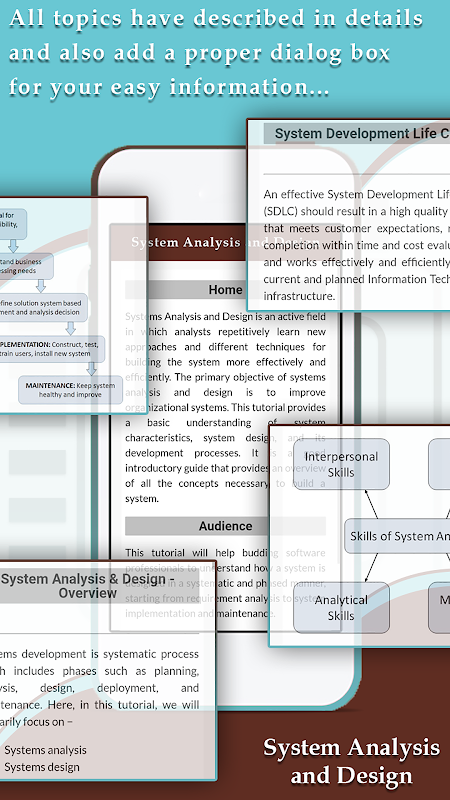Click the SDLC description paragraph
The image size is (450, 800).
[357, 245]
